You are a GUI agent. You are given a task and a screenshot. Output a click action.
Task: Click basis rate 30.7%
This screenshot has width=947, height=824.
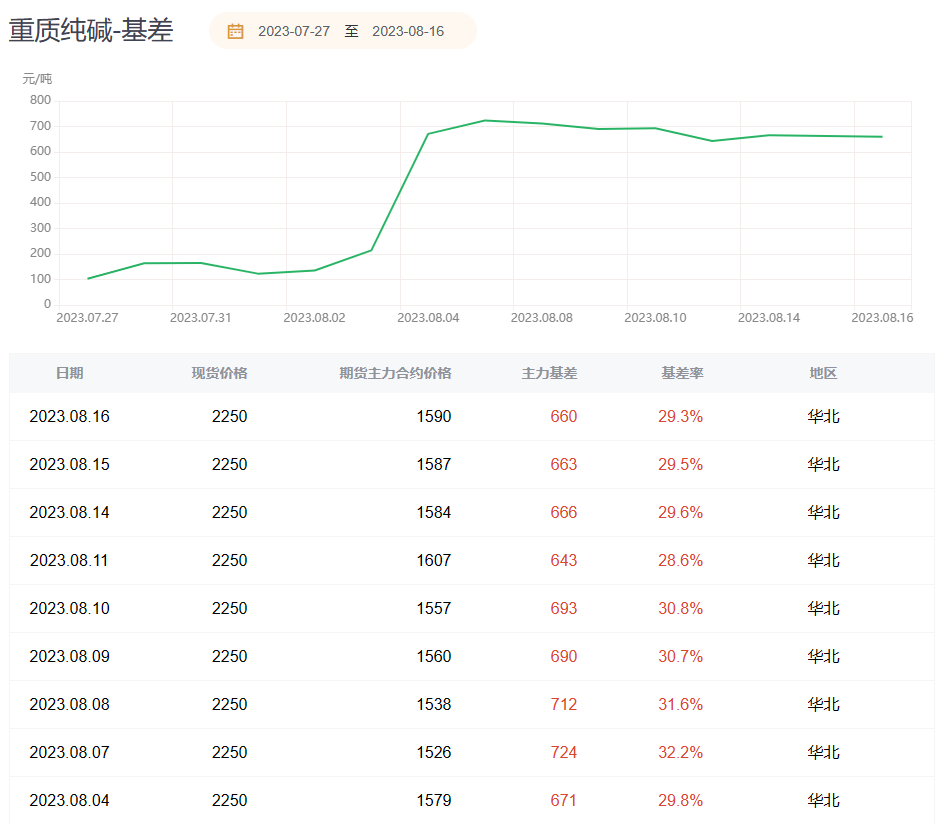(x=681, y=657)
